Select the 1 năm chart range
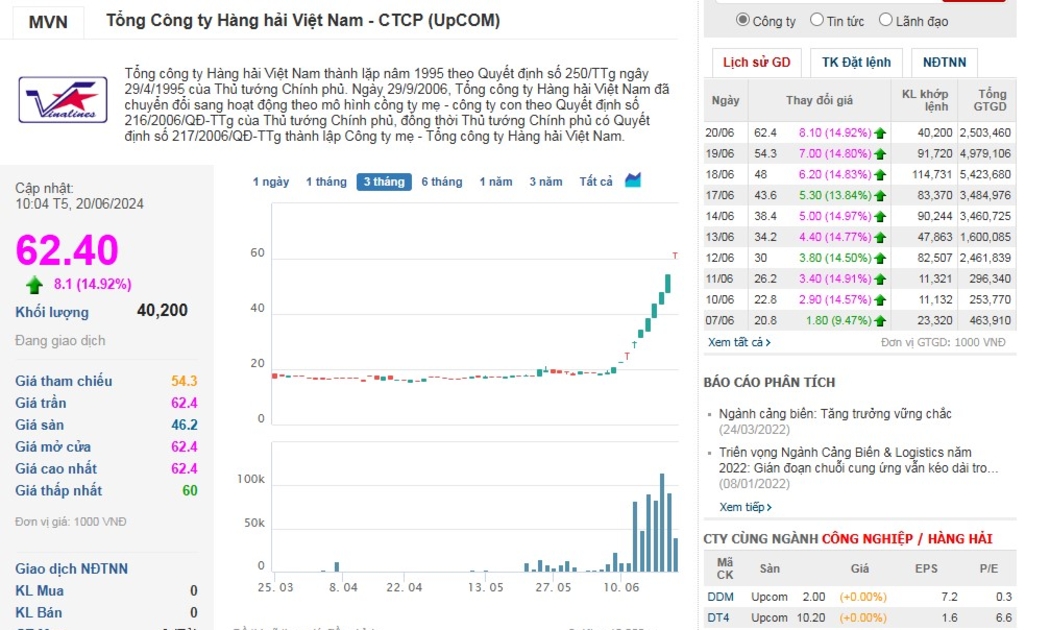This screenshot has height=630, width=1050. [x=496, y=182]
